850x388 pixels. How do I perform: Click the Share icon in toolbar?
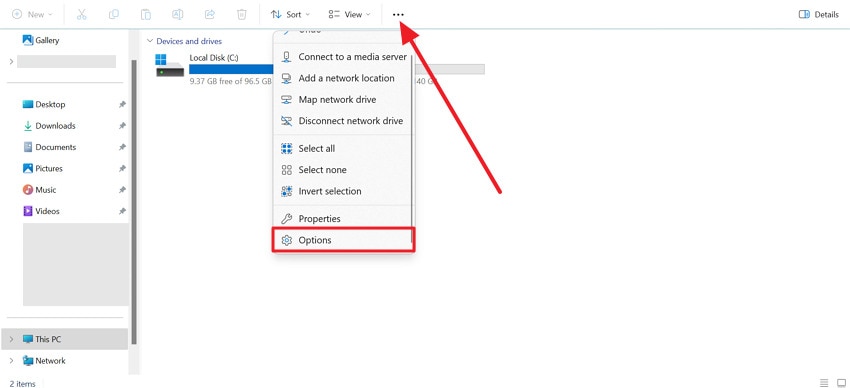coord(210,15)
